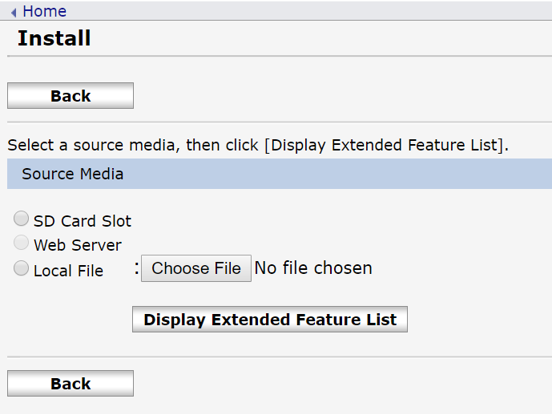Click the back arrow icon beside Home
The height and width of the screenshot is (414, 554).
[x=14, y=13]
